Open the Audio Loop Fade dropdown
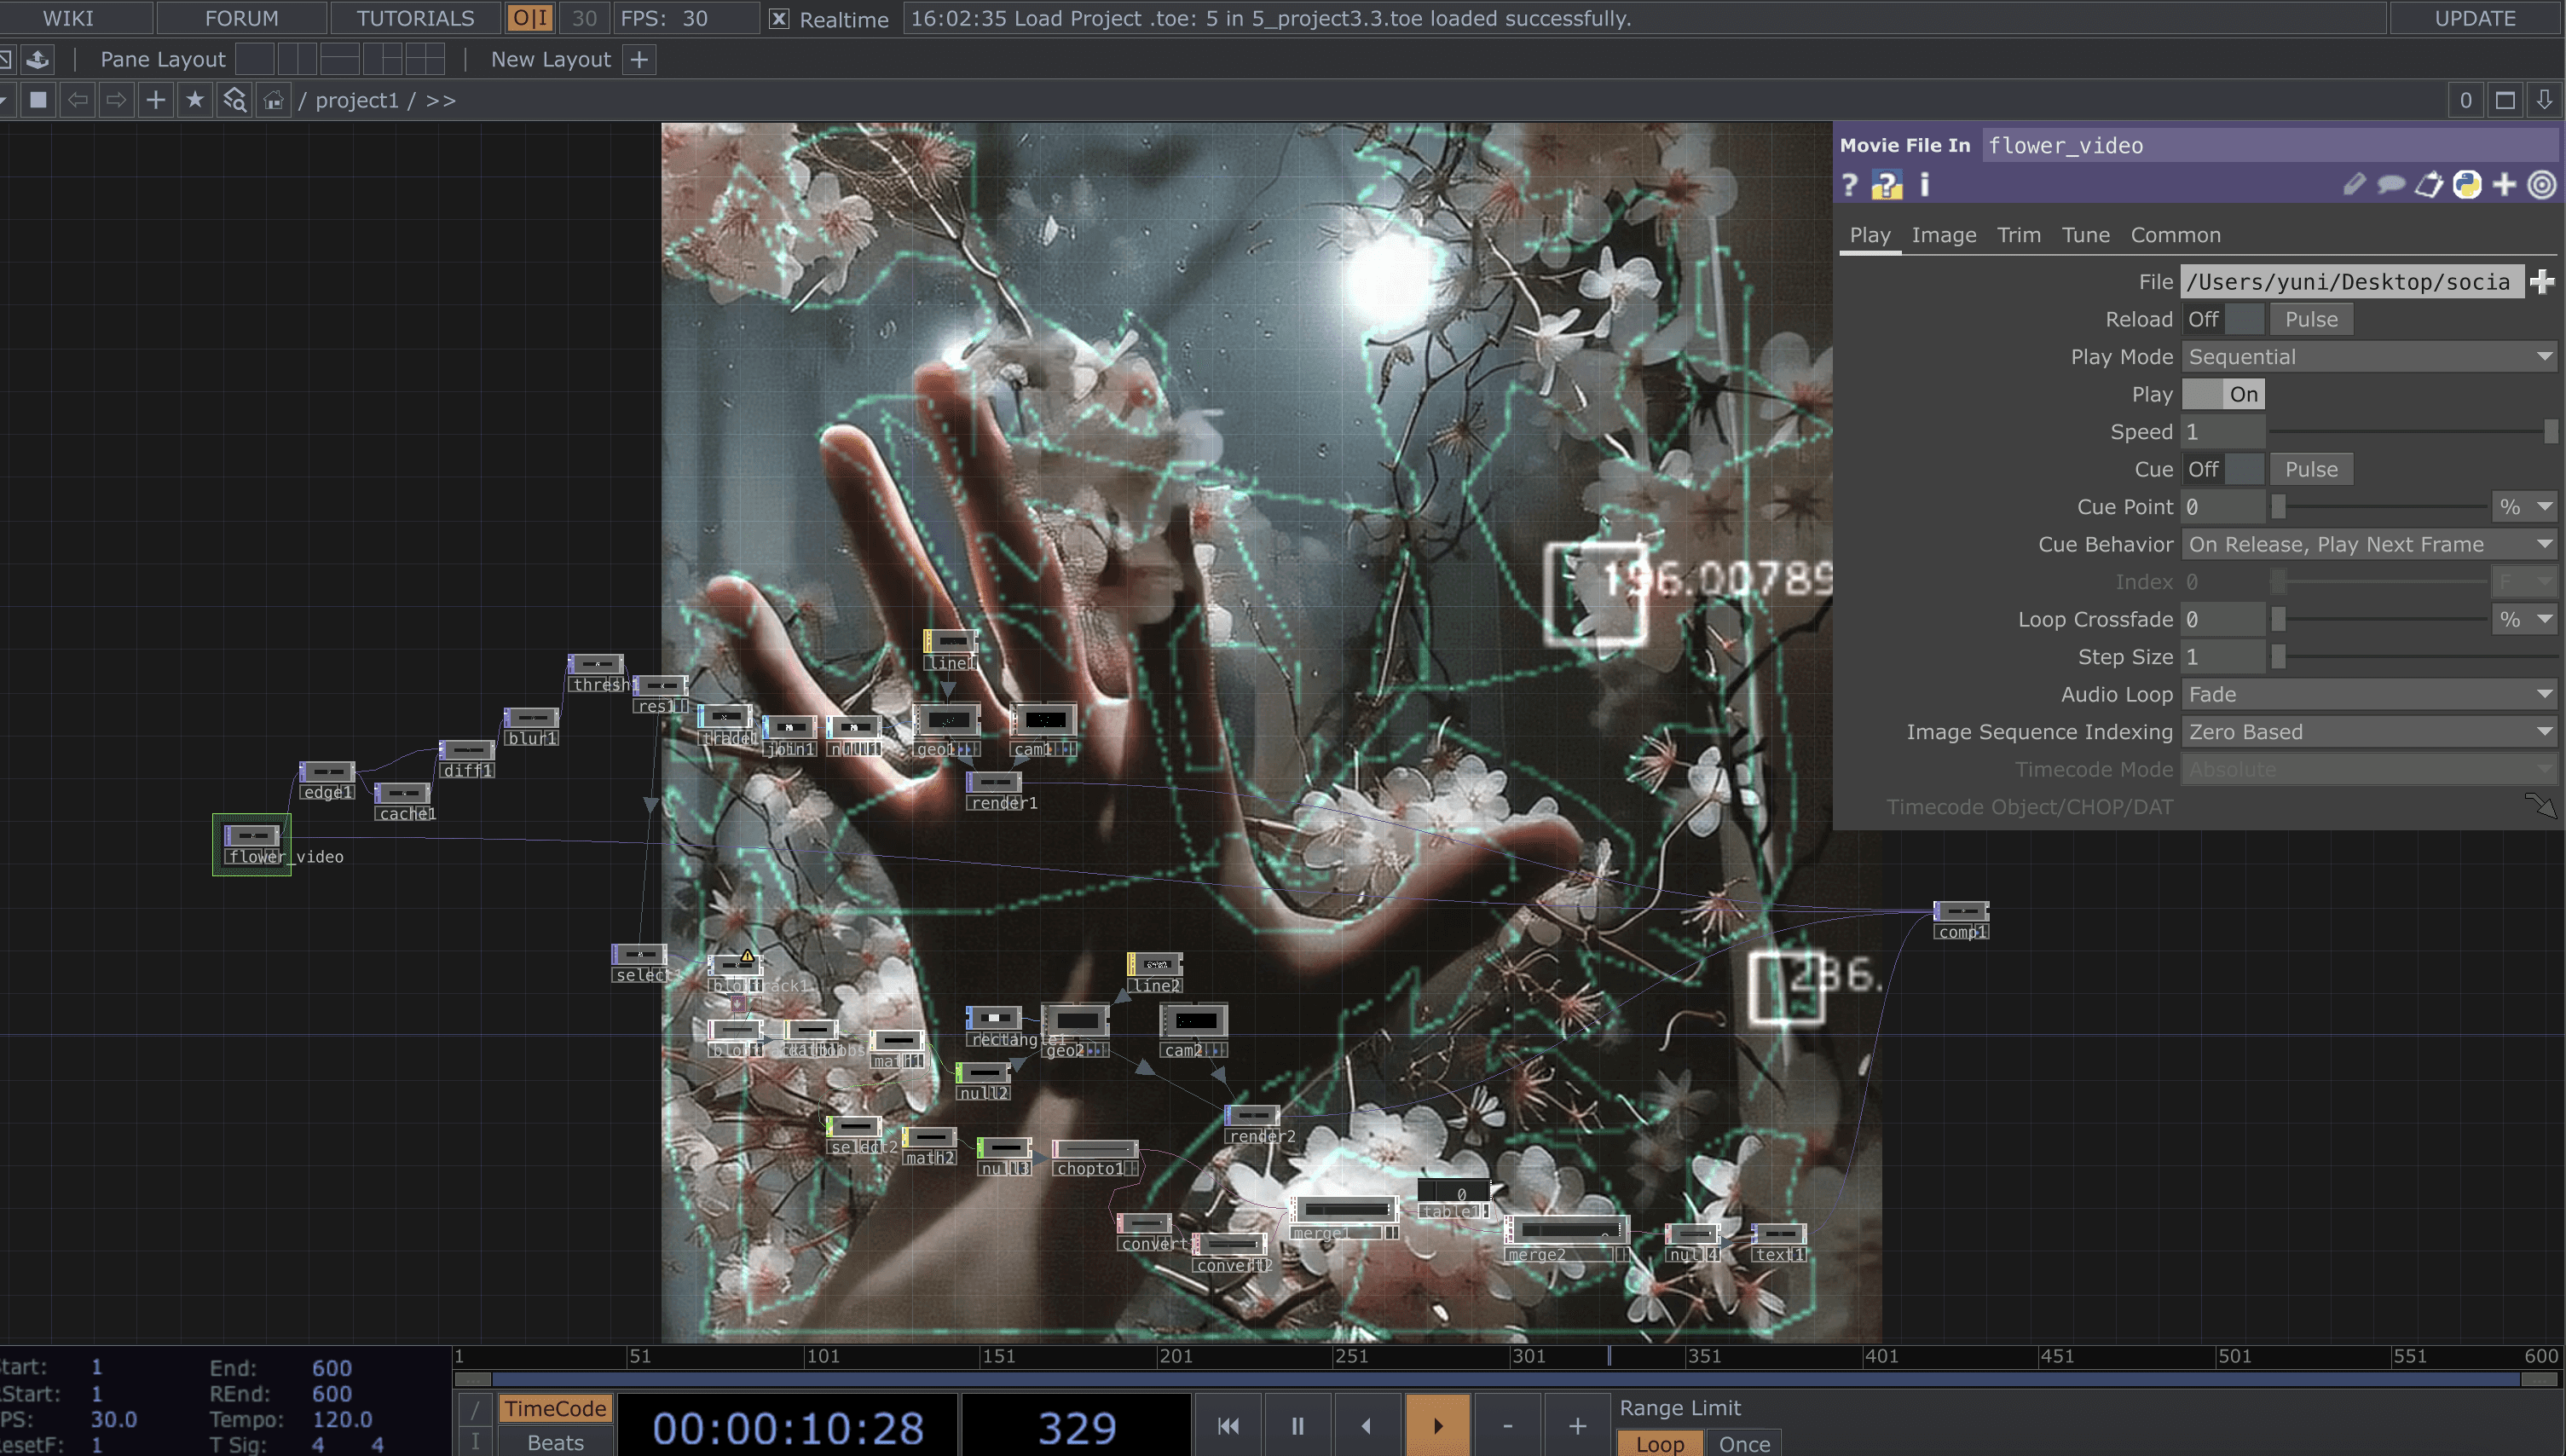This screenshot has width=2566, height=1456. (x=2368, y=694)
